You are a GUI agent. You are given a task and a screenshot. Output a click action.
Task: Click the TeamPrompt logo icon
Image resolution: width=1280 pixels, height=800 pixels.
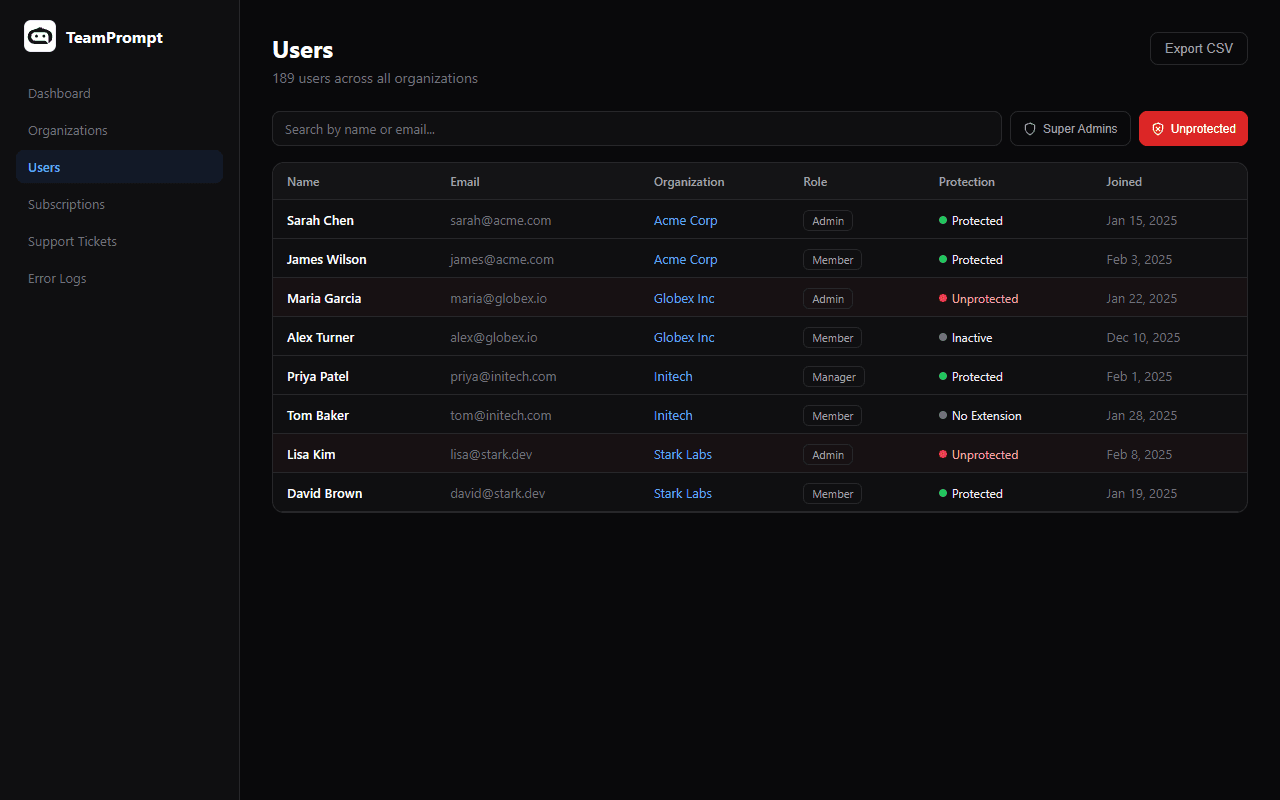40,36
